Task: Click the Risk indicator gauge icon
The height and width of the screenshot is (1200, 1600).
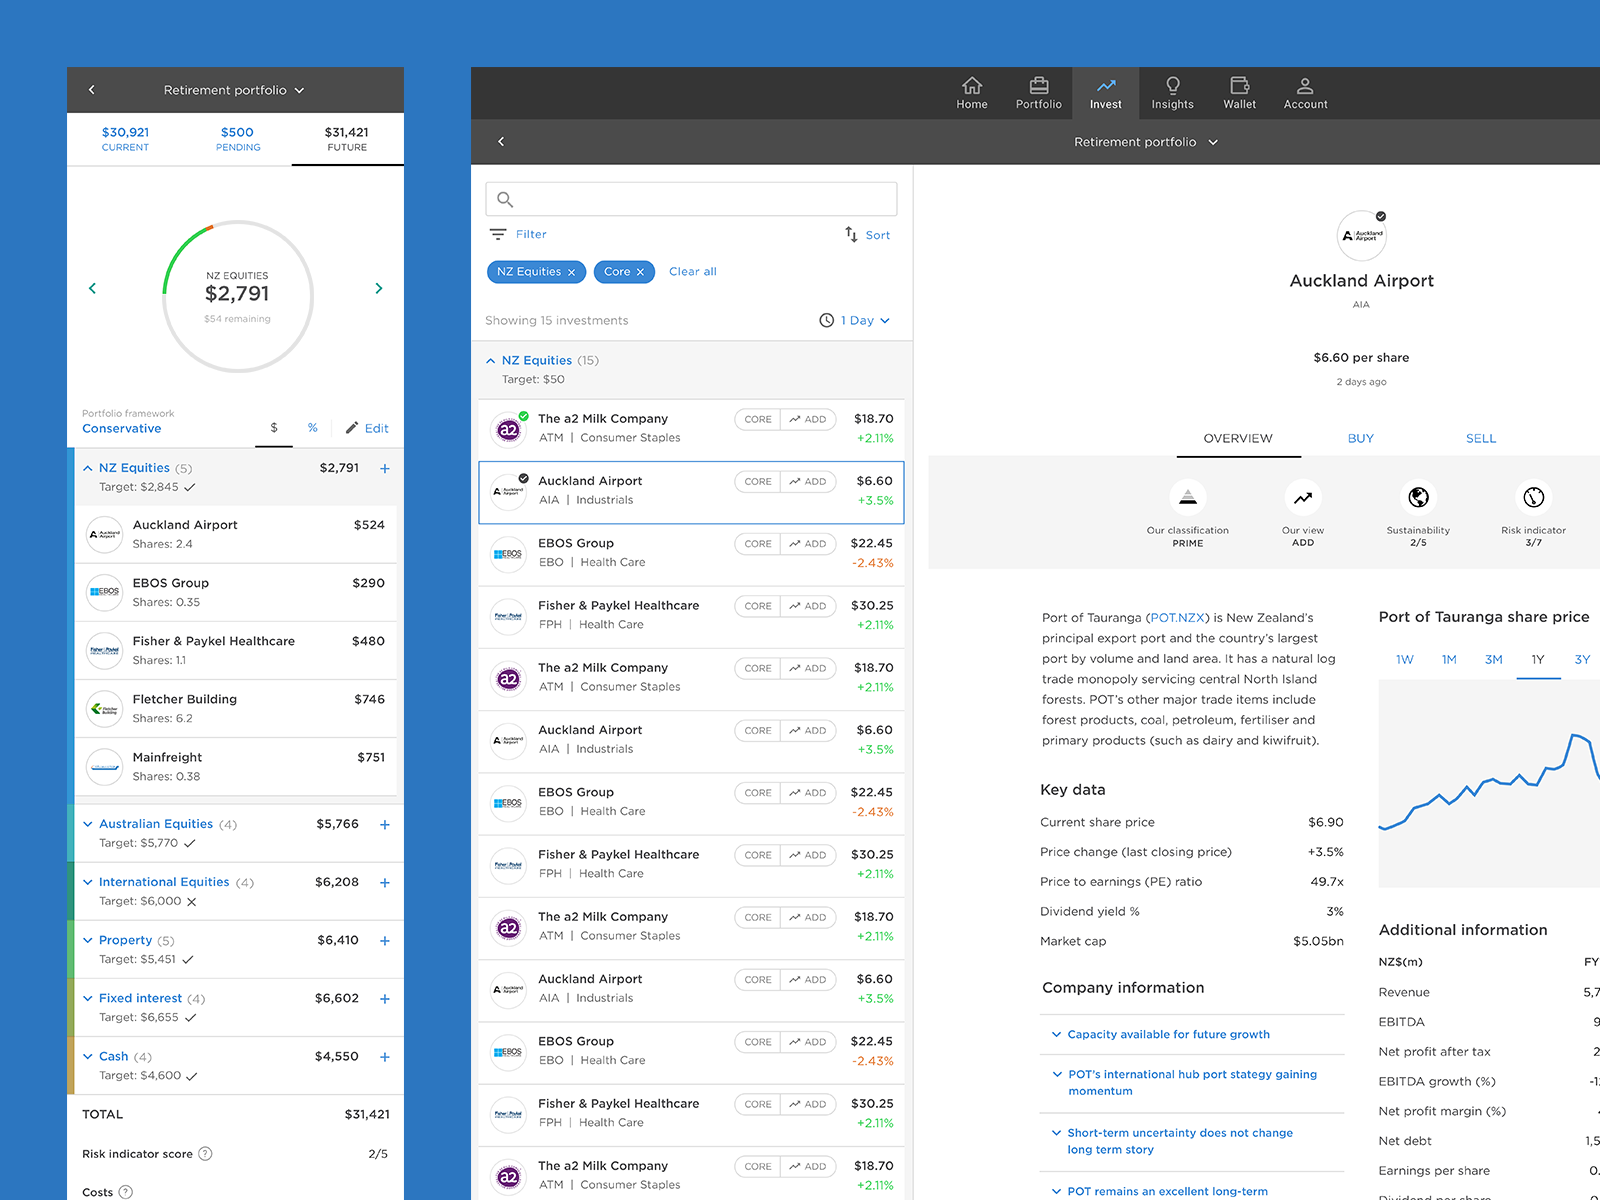Action: 1534,497
